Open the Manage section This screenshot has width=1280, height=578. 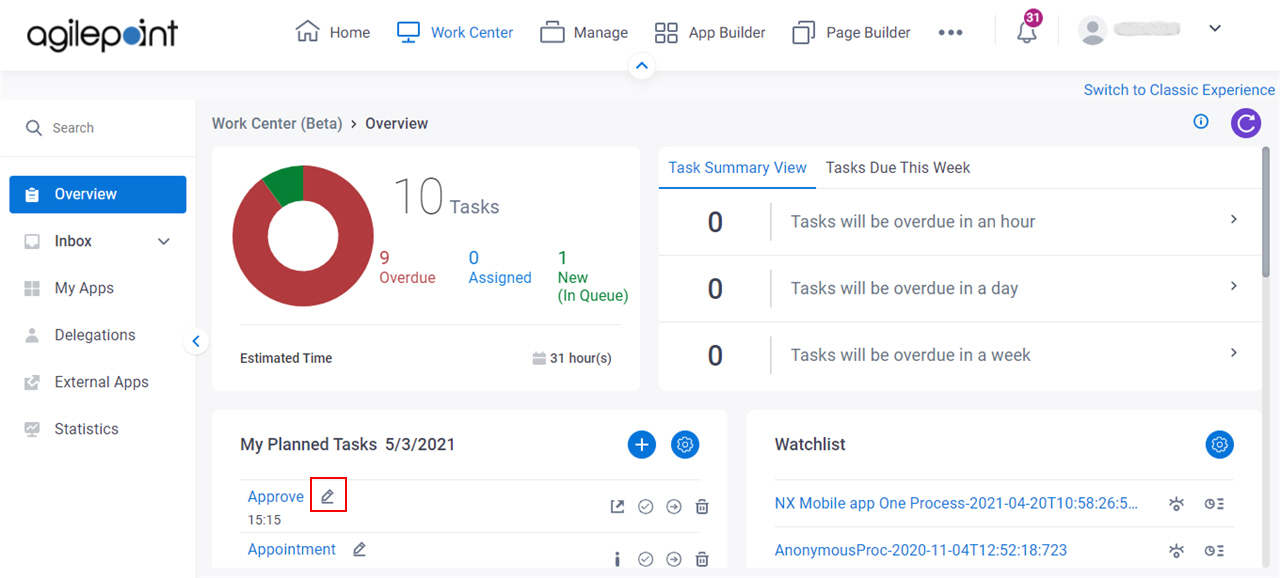584,32
